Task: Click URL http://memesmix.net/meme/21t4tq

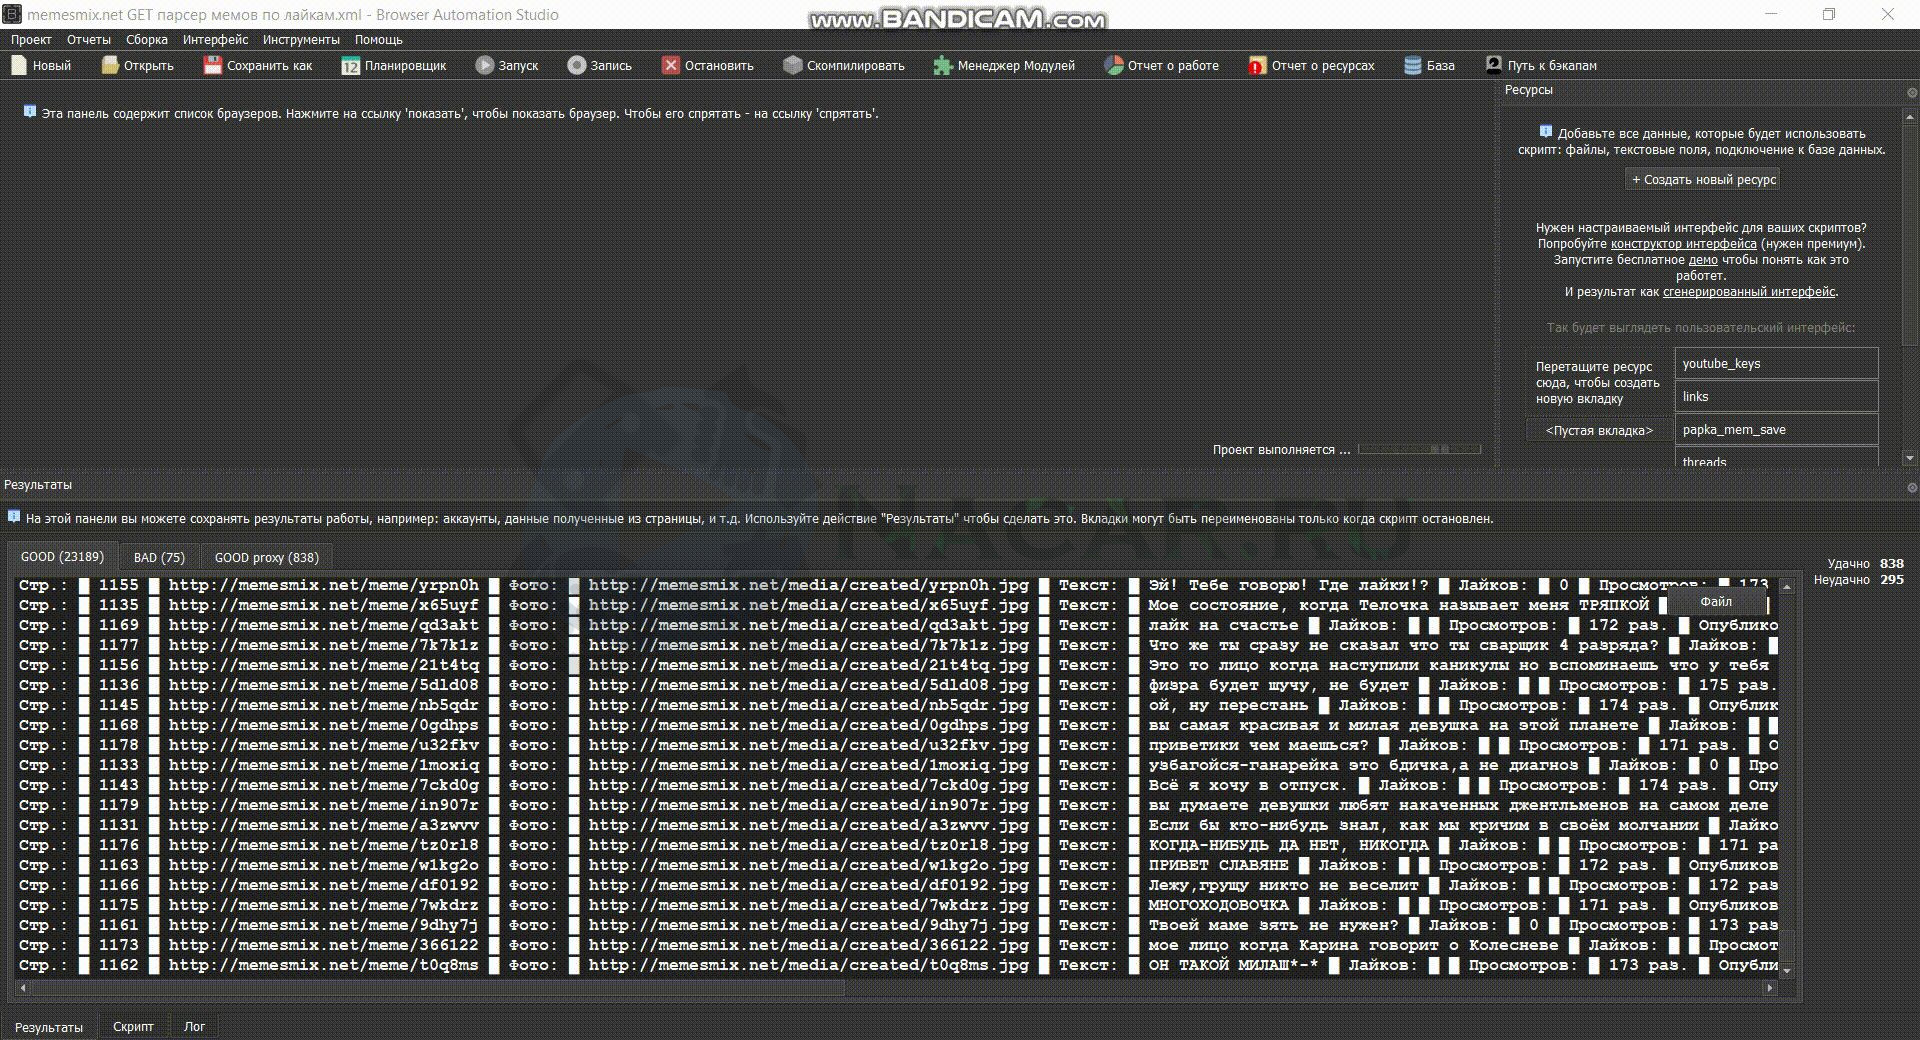Action: click(x=323, y=665)
